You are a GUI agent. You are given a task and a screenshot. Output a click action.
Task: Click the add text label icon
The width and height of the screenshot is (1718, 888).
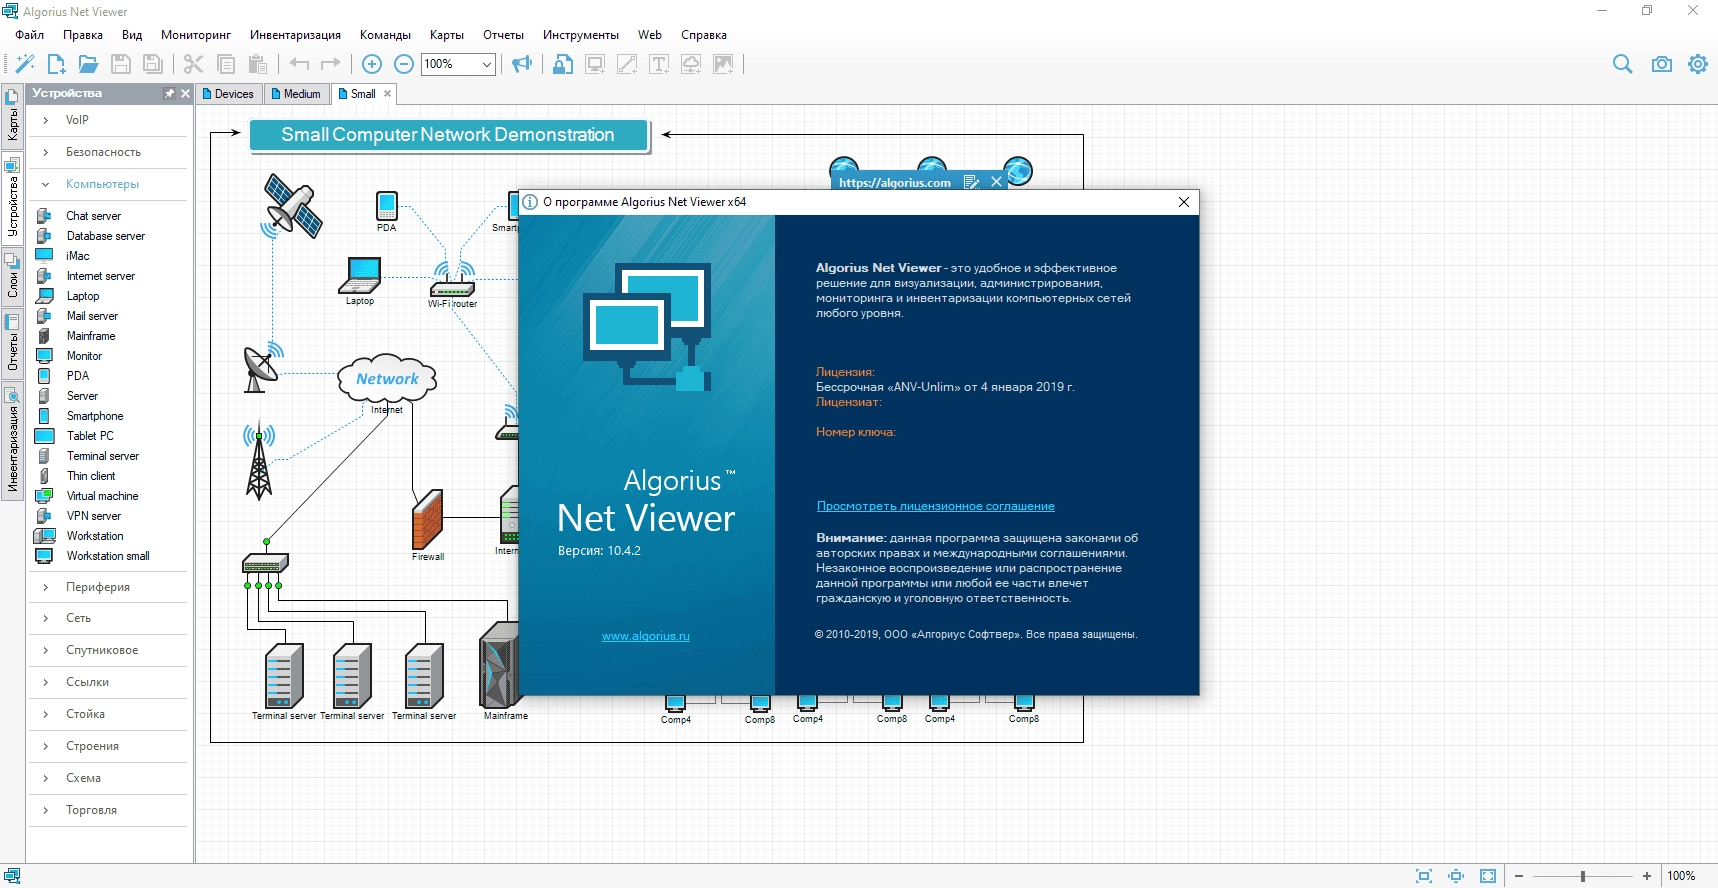pos(659,64)
